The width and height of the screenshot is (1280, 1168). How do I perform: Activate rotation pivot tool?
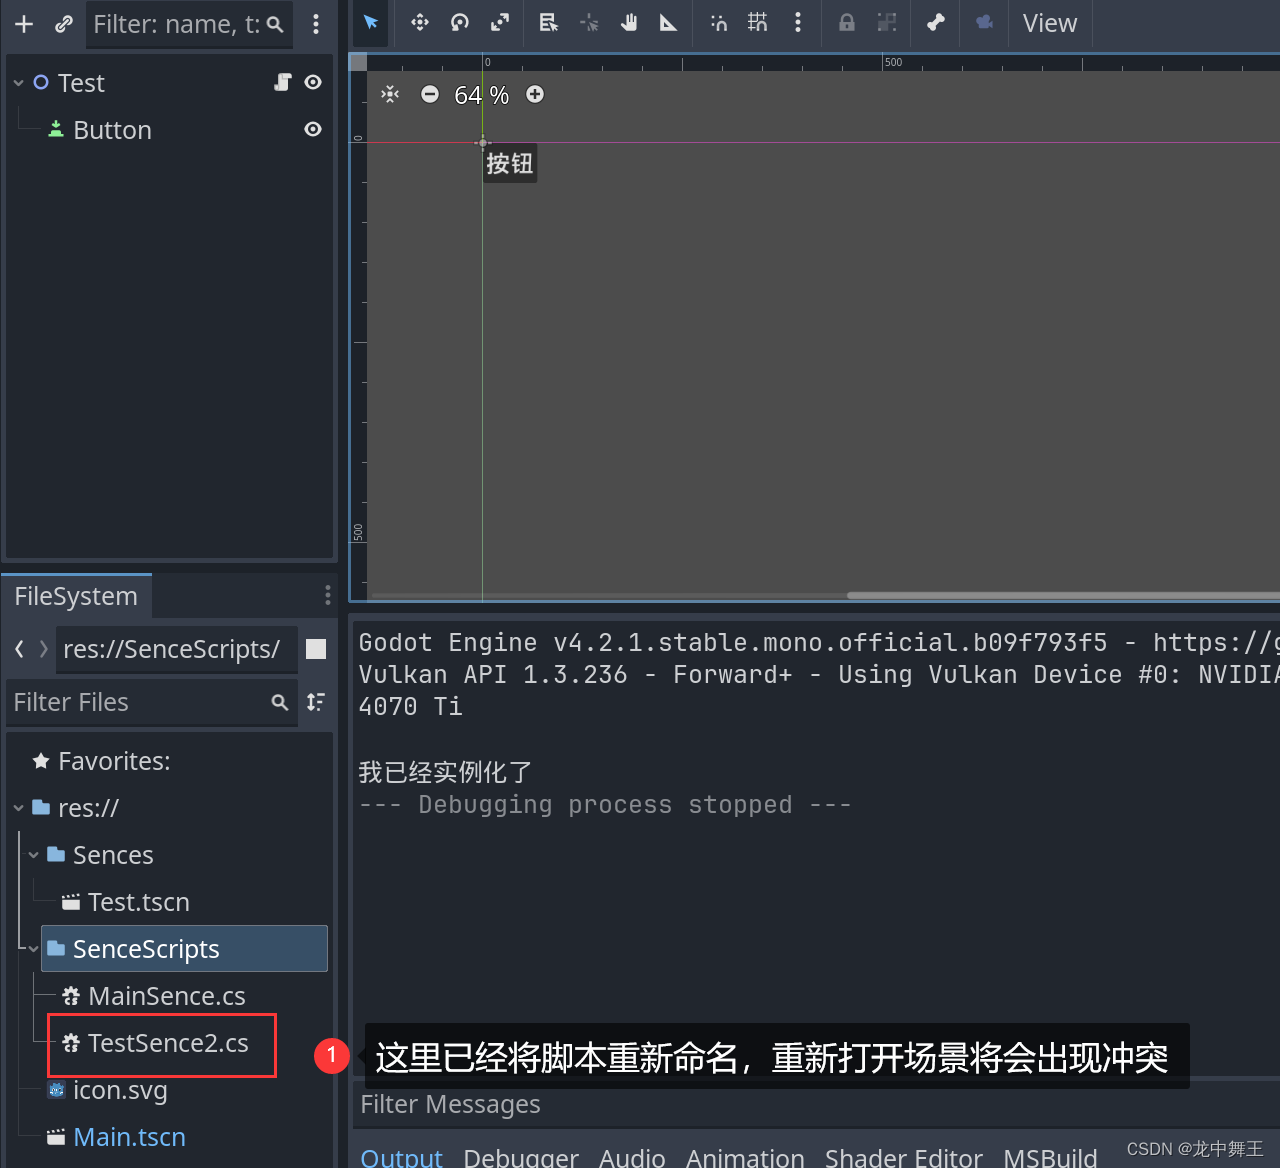[x=589, y=23]
